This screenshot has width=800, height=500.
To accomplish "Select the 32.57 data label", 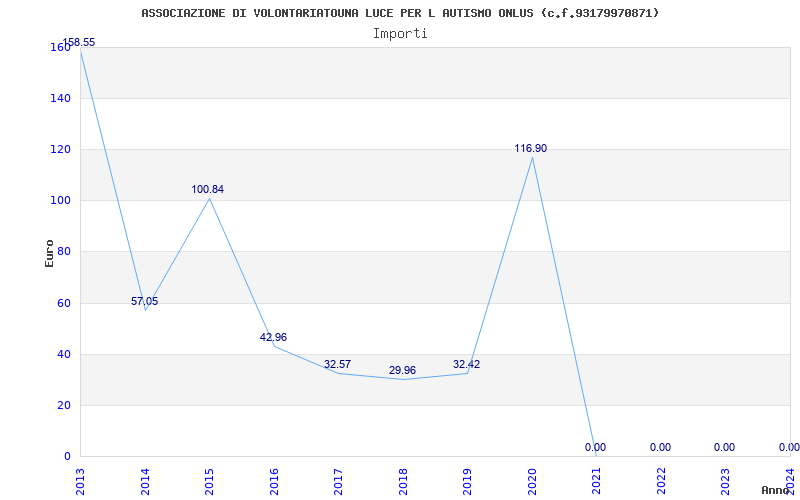I will [x=337, y=364].
